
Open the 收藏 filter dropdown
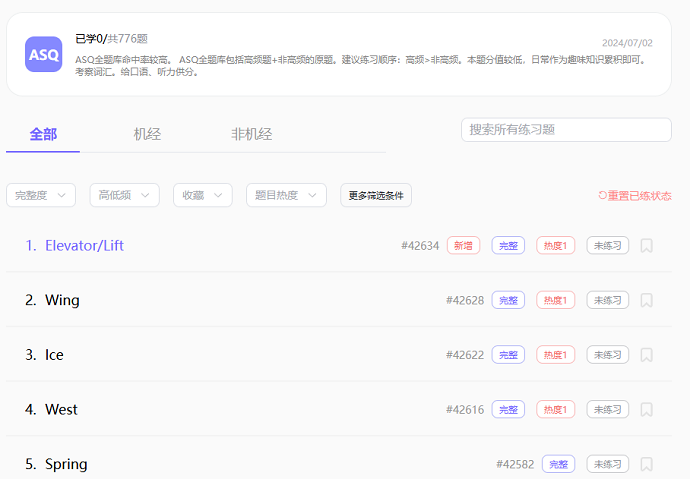pyautogui.click(x=203, y=195)
